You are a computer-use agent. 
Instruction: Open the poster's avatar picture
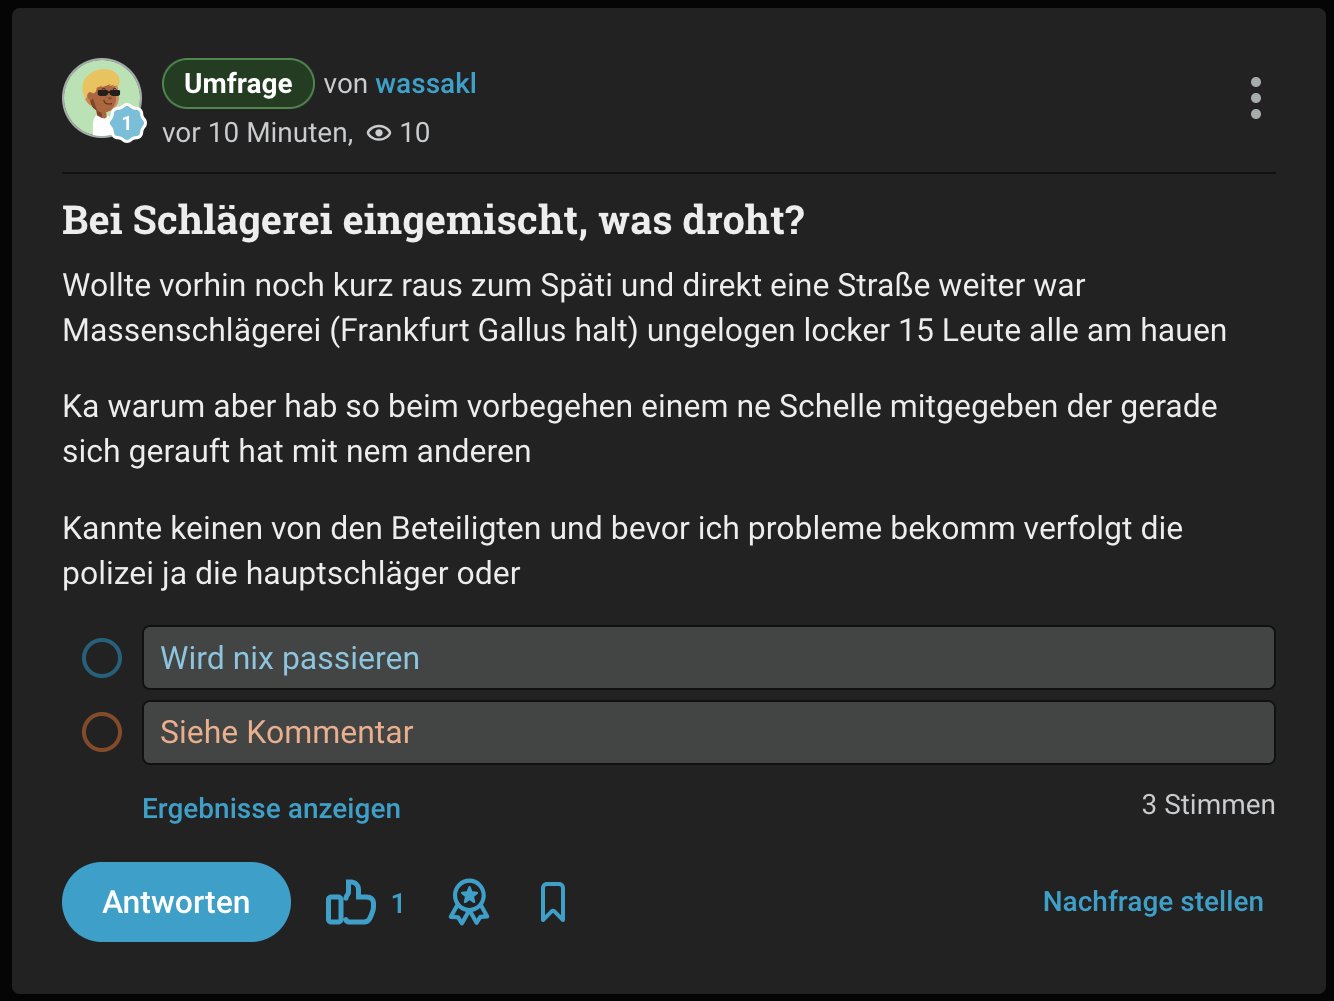tap(100, 96)
